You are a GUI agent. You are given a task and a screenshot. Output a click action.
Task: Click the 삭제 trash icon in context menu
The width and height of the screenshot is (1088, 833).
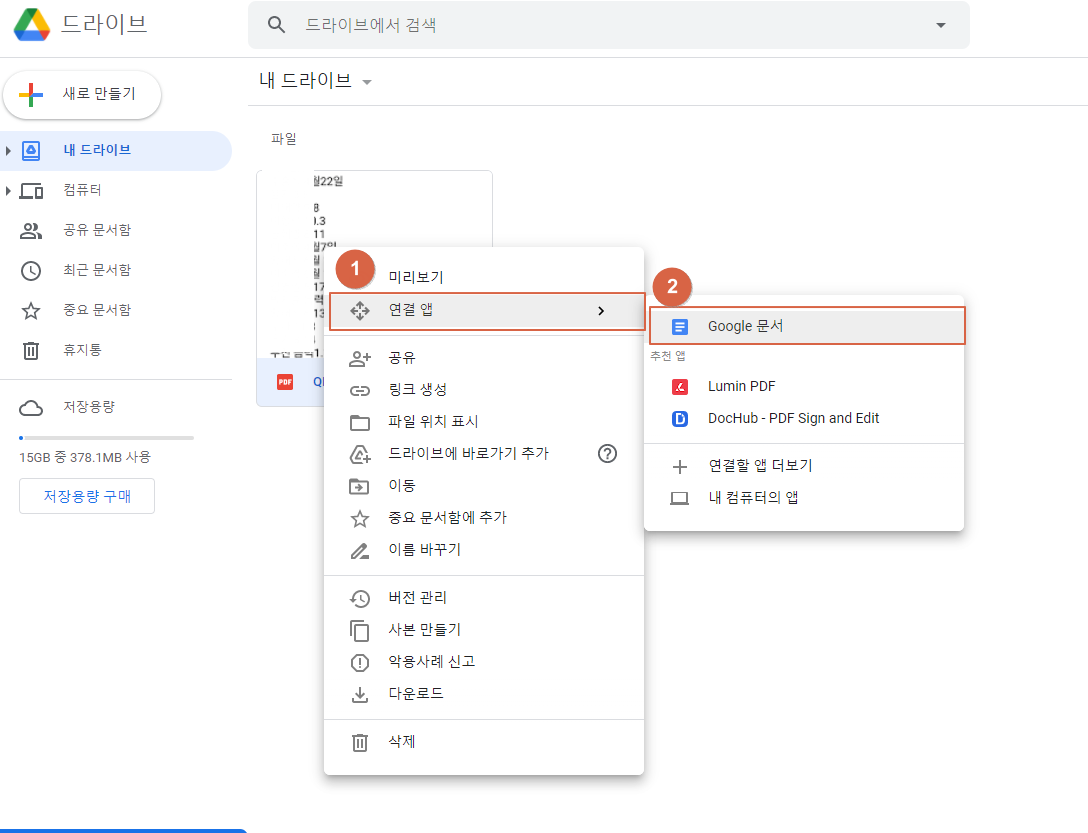tap(359, 742)
